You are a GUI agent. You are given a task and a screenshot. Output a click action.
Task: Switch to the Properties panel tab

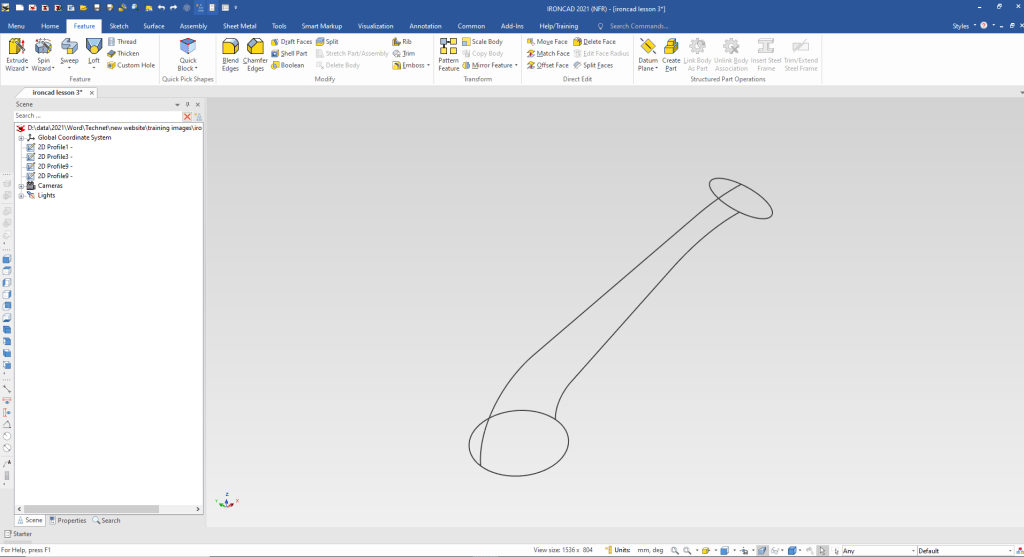point(68,520)
